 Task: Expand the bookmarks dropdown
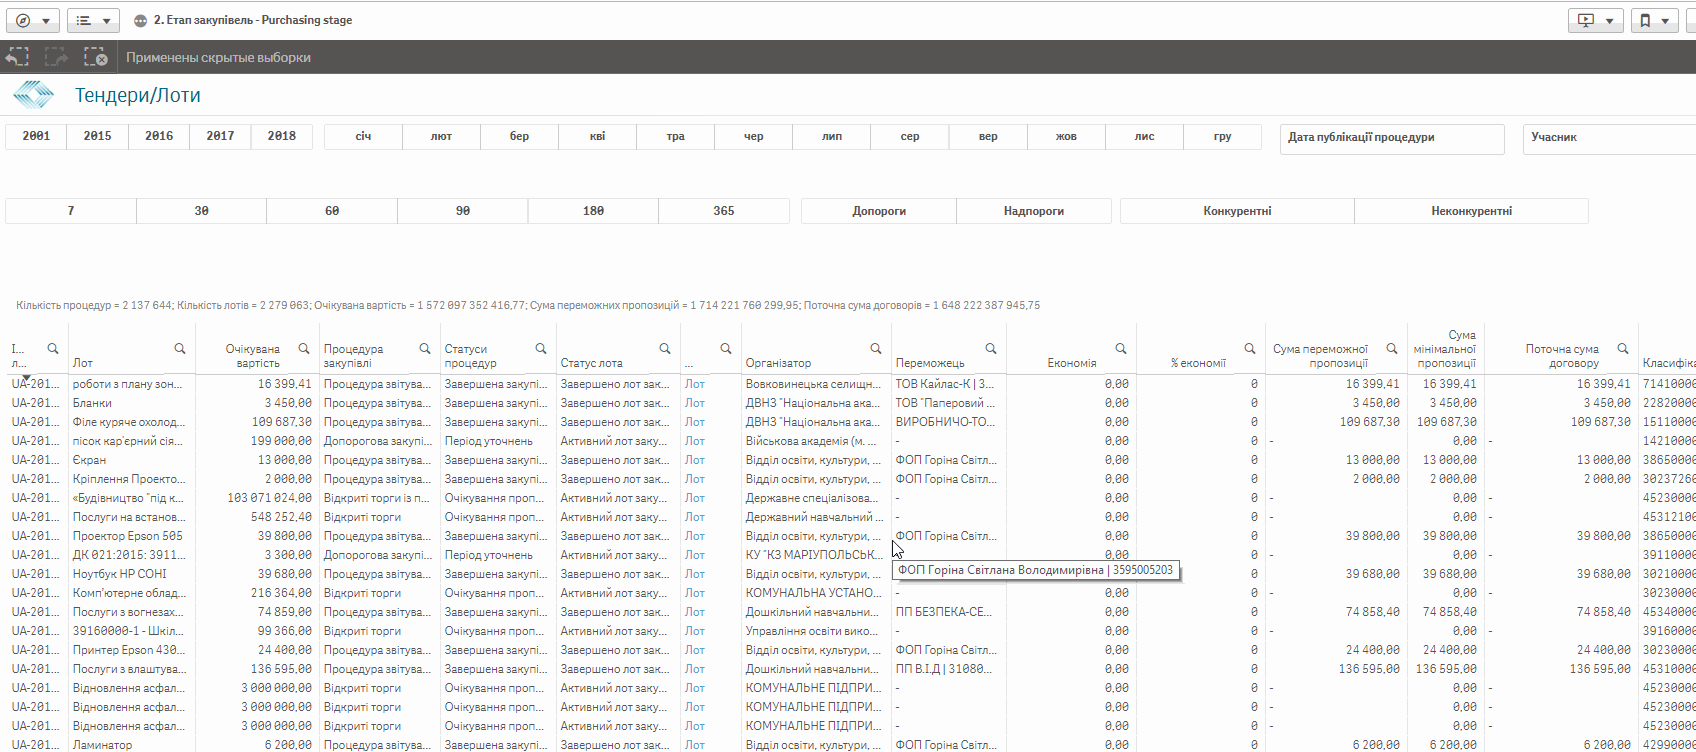point(1653,20)
